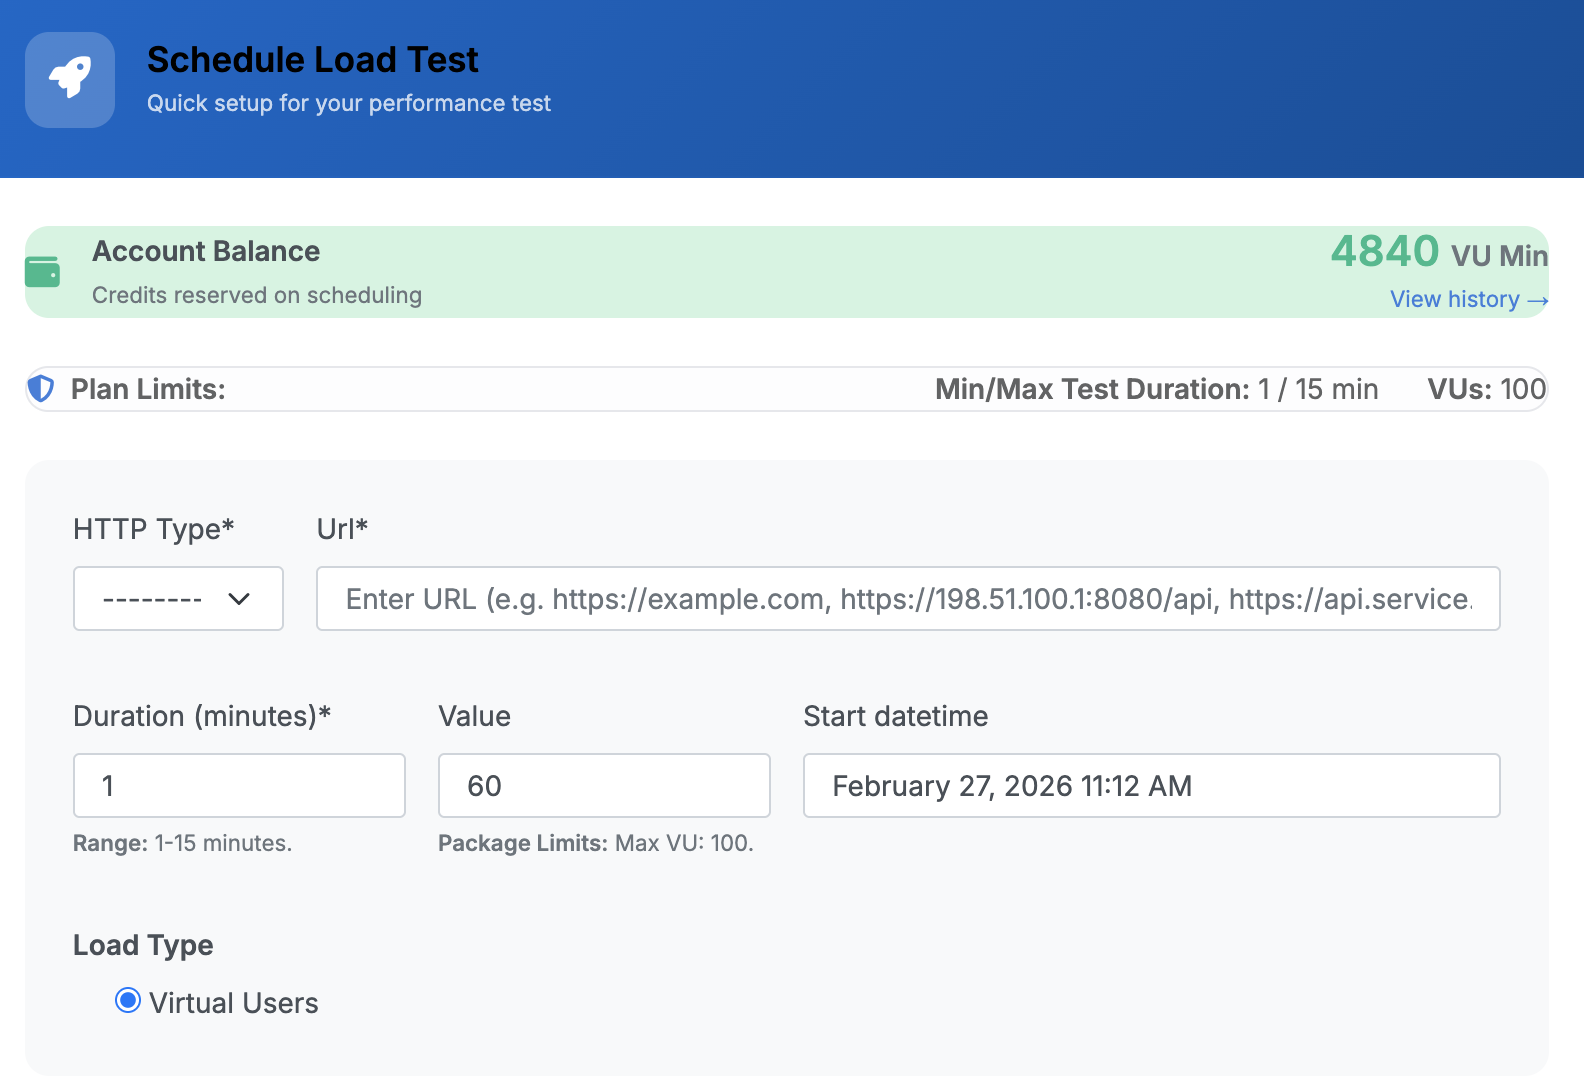Click the Package Limits: Max VU hint

pyautogui.click(x=596, y=843)
